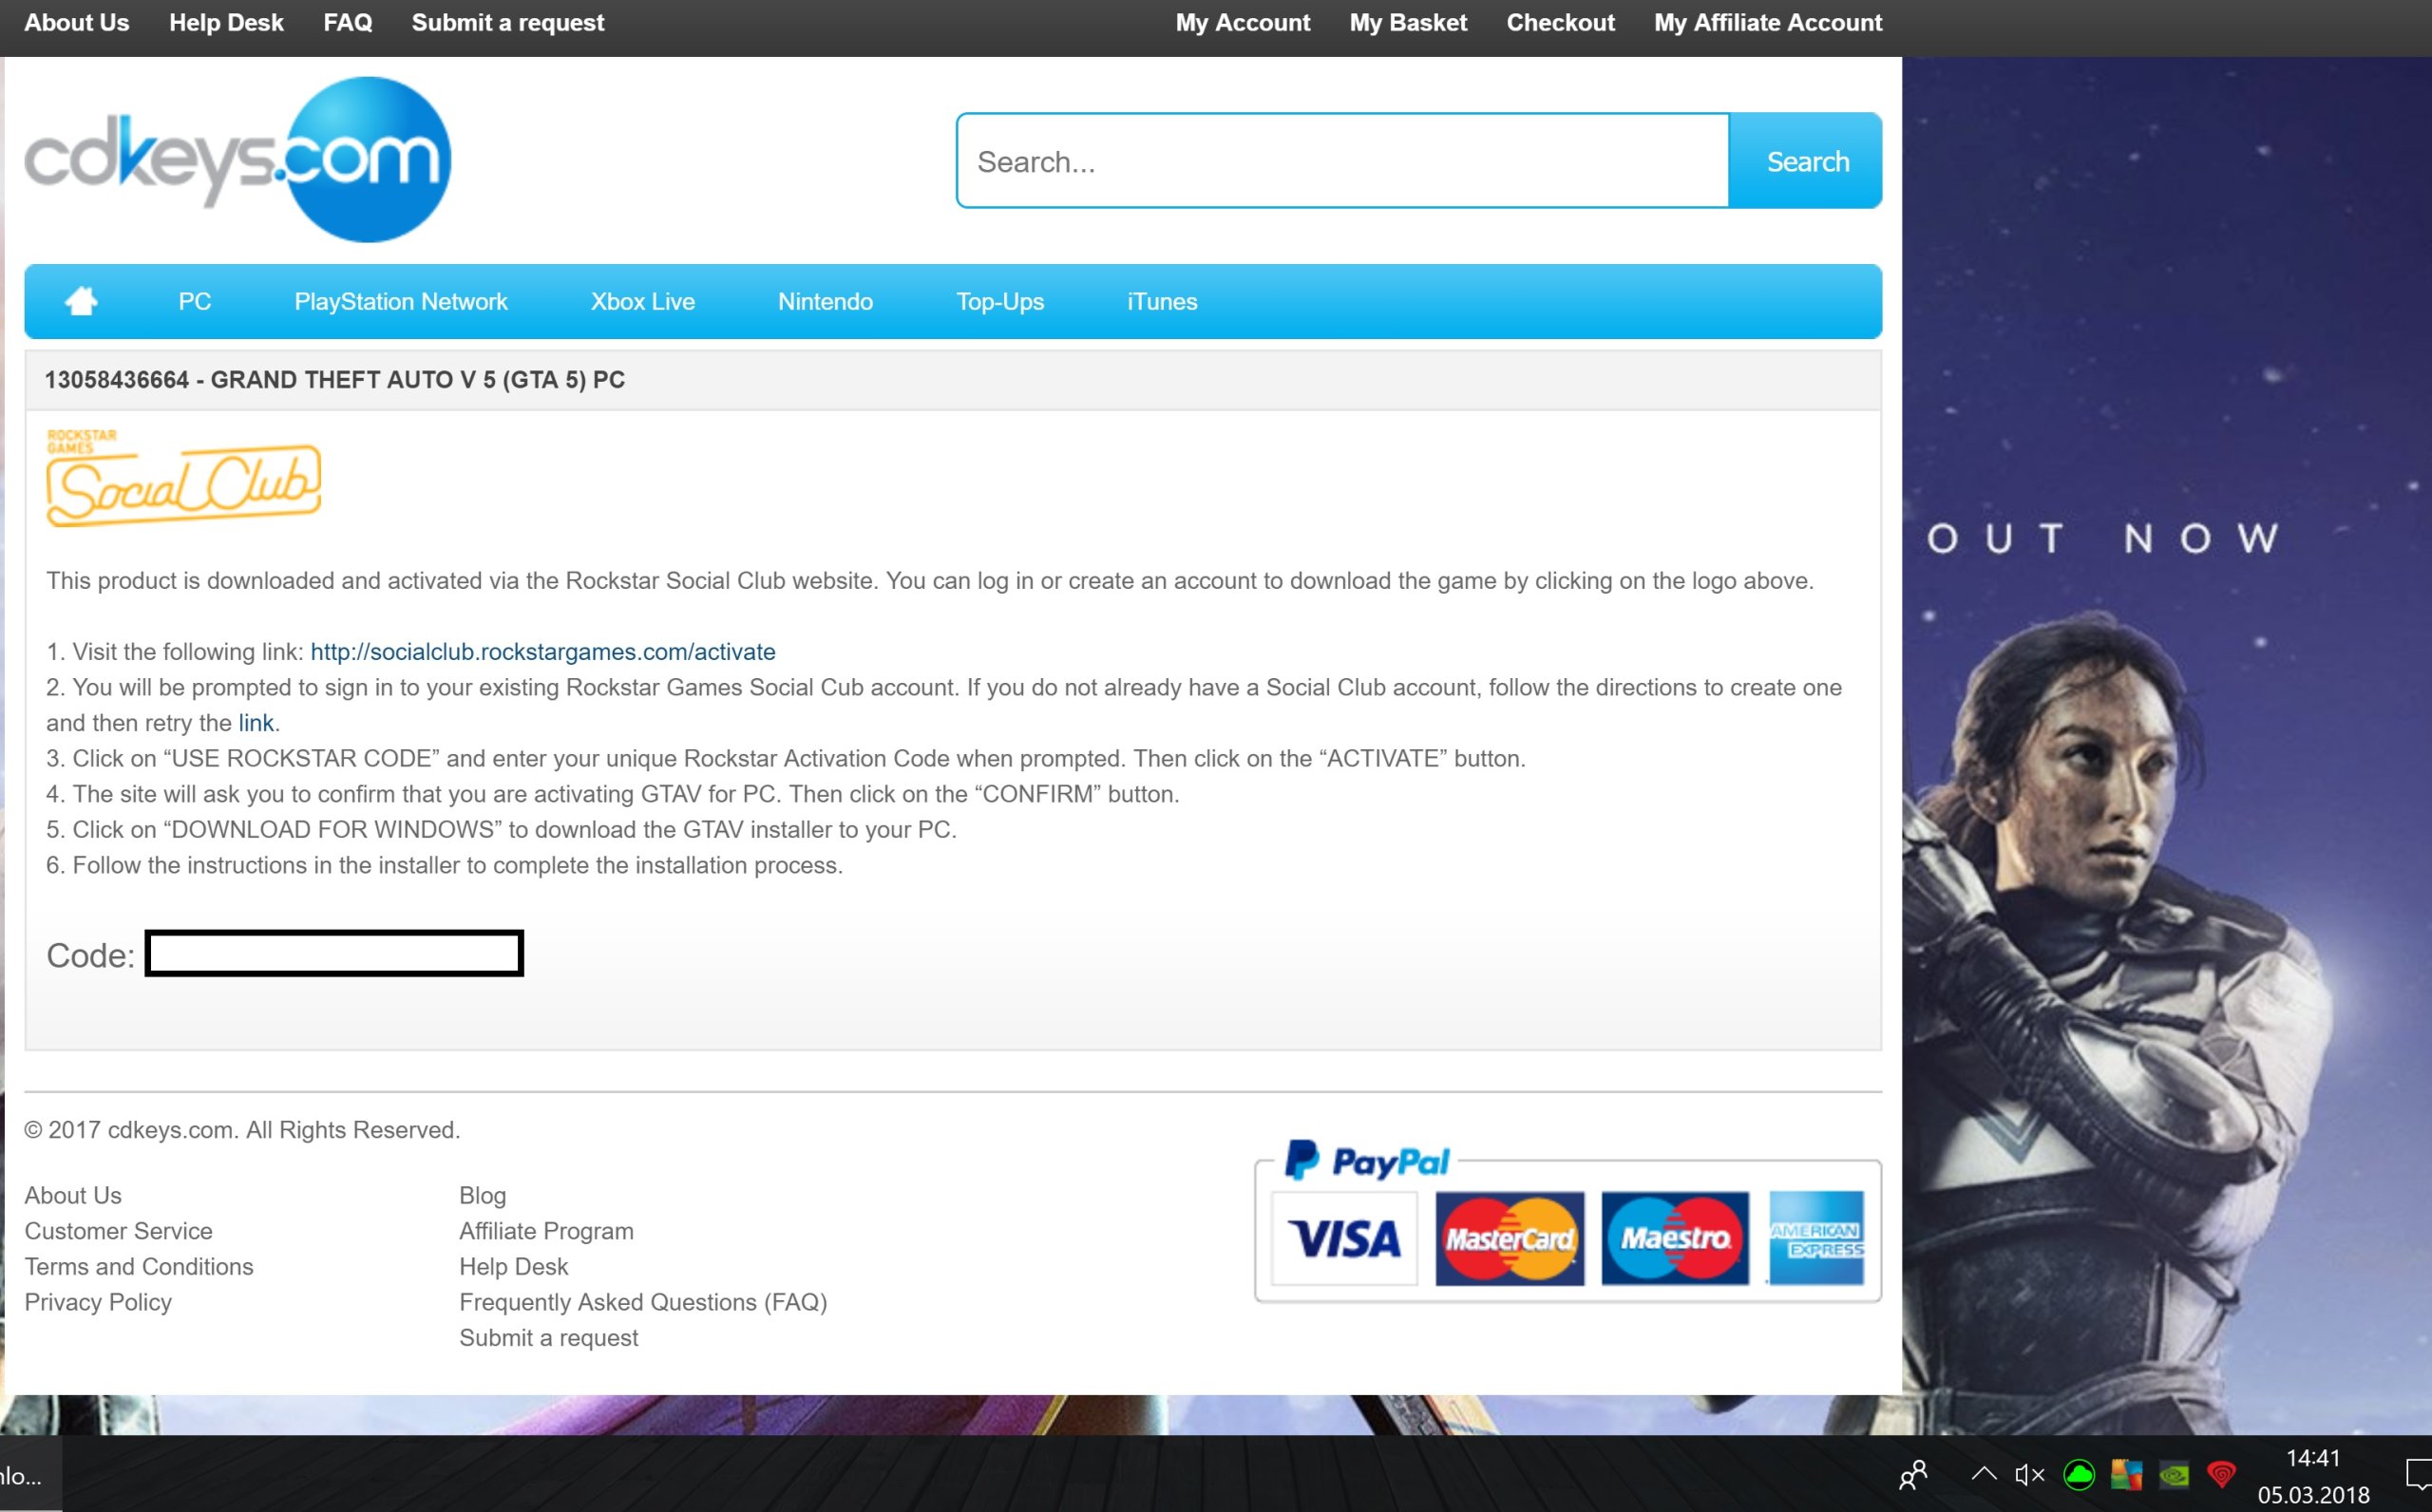Open footer Customer Service link
The width and height of the screenshot is (2432, 1512).
119,1231
